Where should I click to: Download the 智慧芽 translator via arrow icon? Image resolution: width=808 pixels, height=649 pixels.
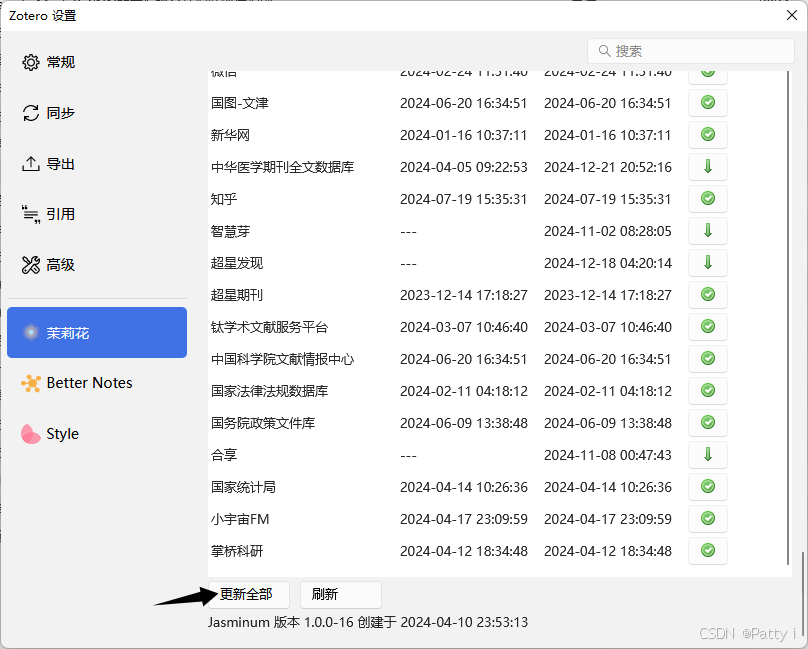click(x=708, y=230)
